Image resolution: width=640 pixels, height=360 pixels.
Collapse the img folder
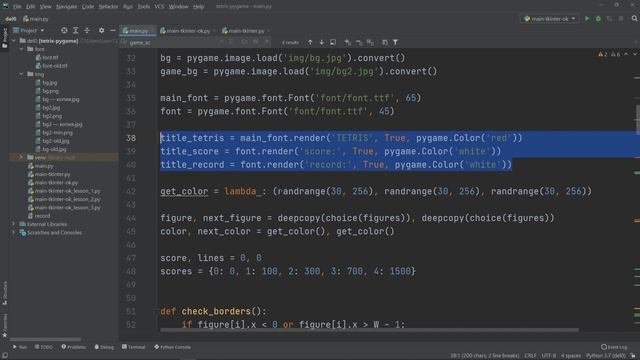22,74
